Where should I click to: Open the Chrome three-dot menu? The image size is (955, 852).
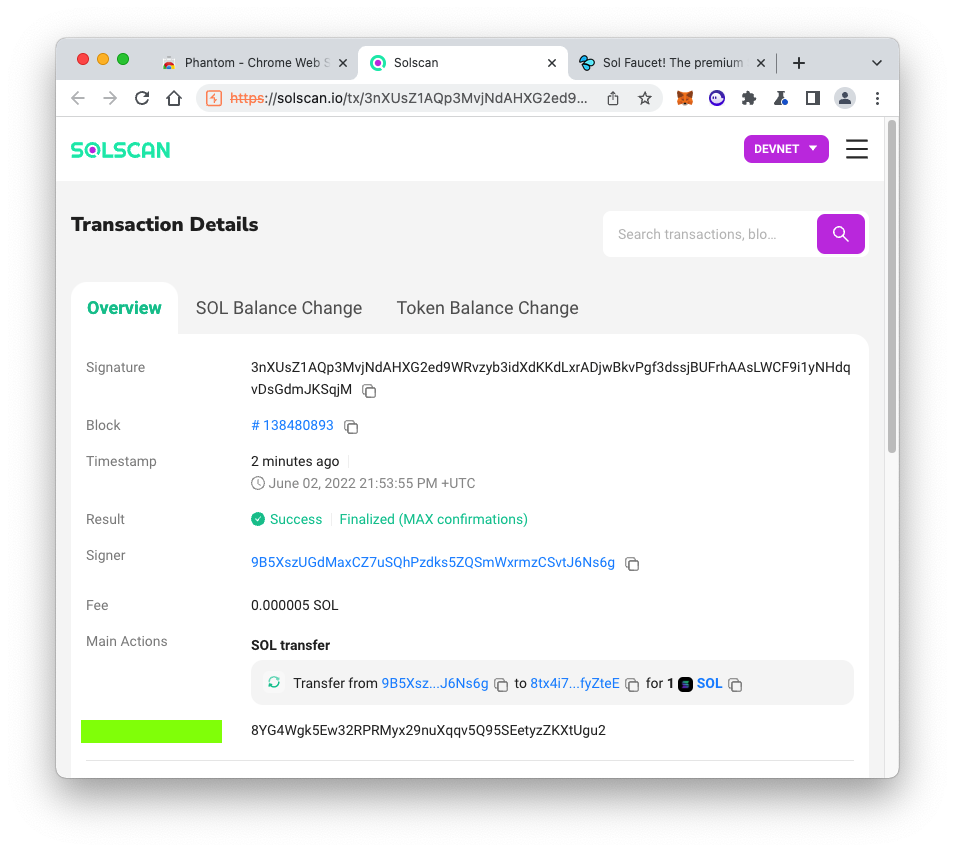[877, 98]
